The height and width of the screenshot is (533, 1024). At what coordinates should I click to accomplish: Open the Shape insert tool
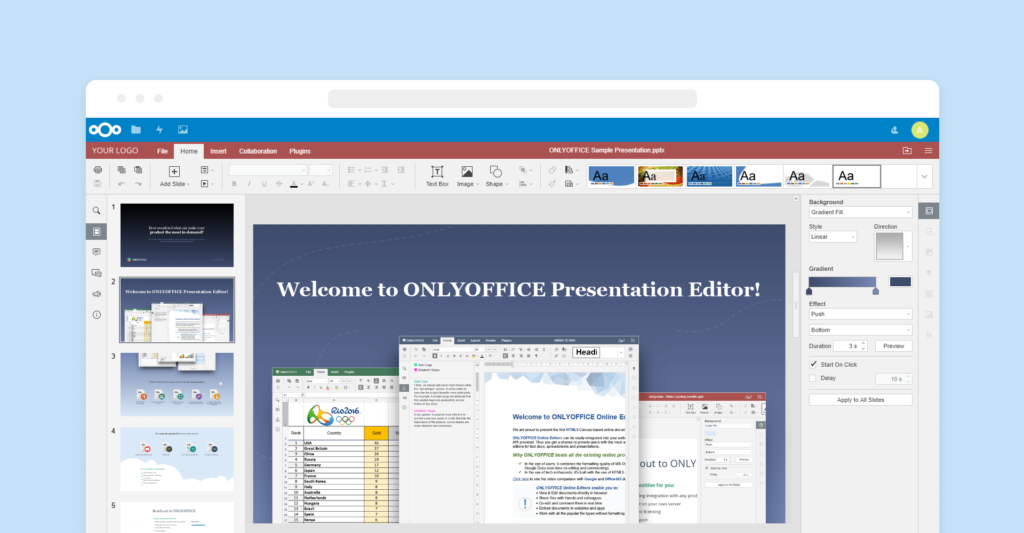click(x=496, y=176)
